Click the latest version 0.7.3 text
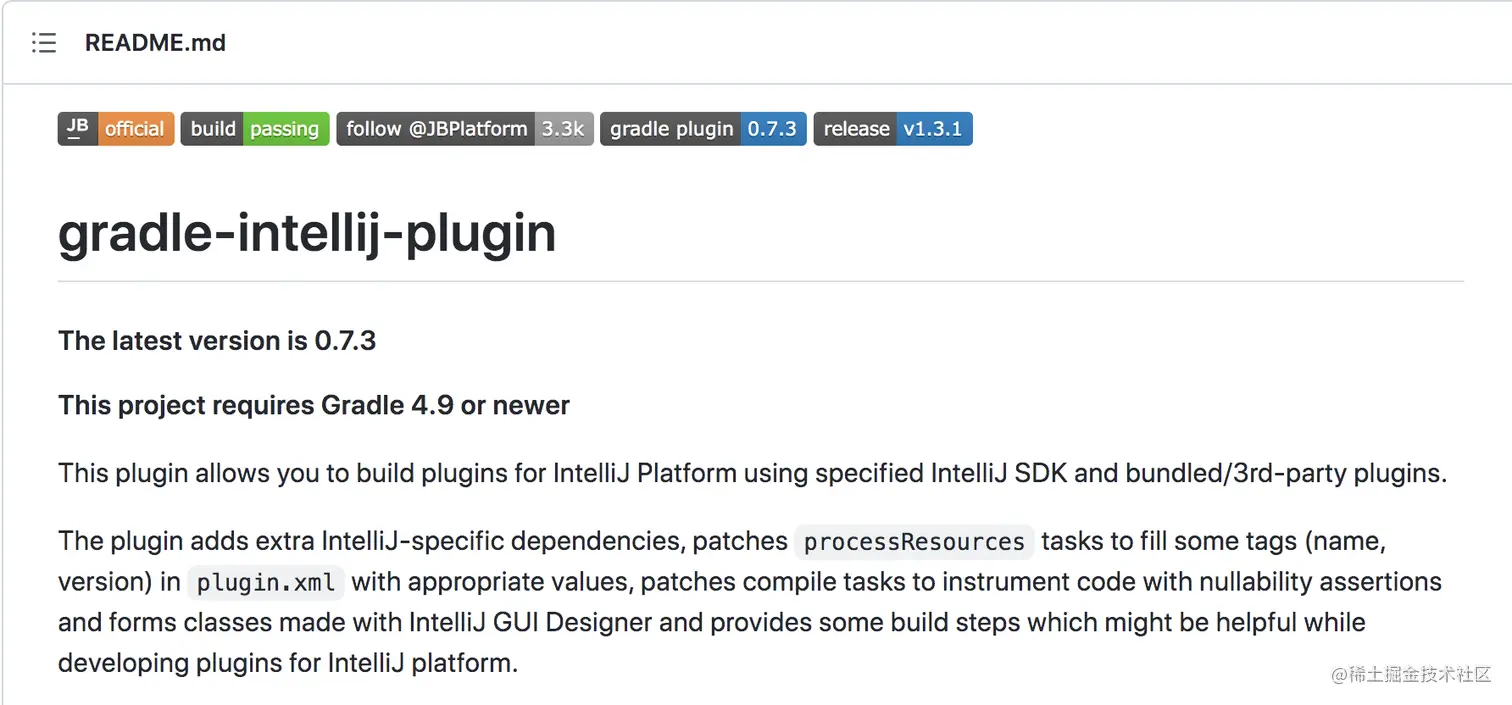The image size is (1512, 705). pos(216,341)
